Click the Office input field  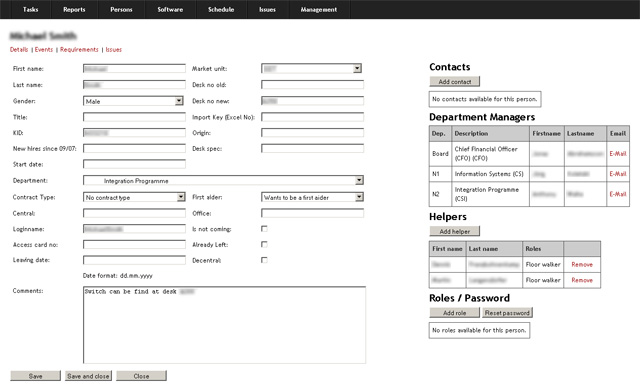[x=312, y=213]
